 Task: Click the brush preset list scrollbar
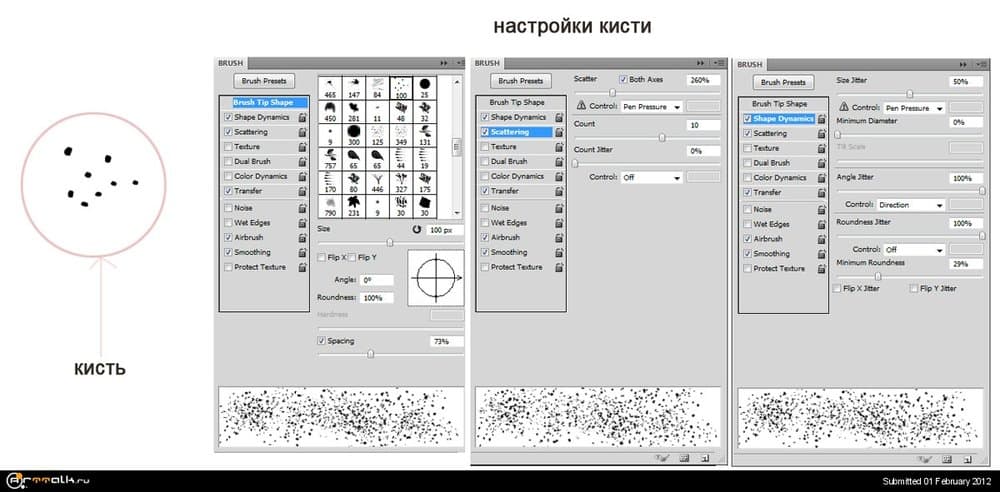(457, 147)
